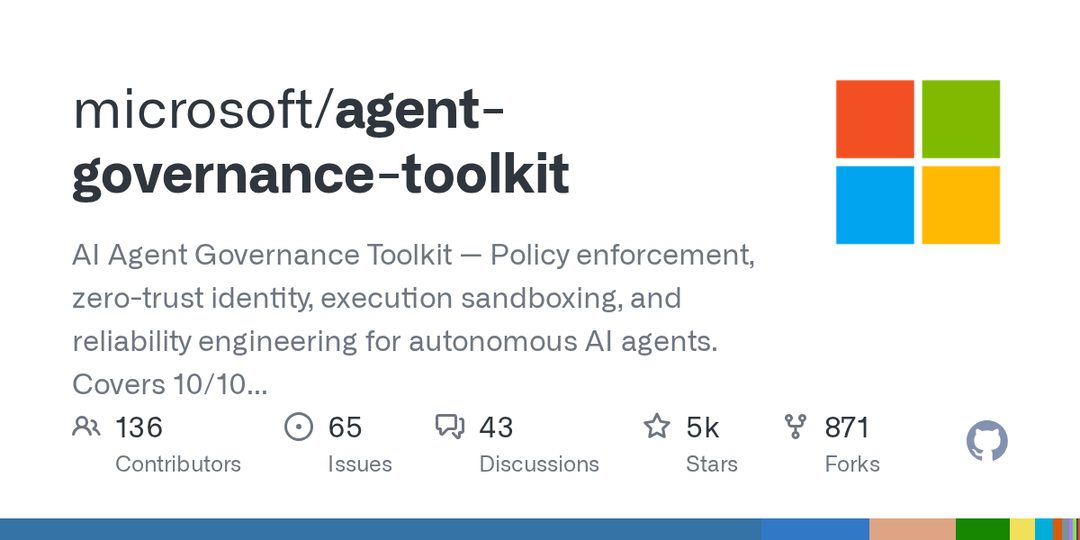Click the 136 Contributors count
This screenshot has width=1080, height=540.
pos(138,427)
